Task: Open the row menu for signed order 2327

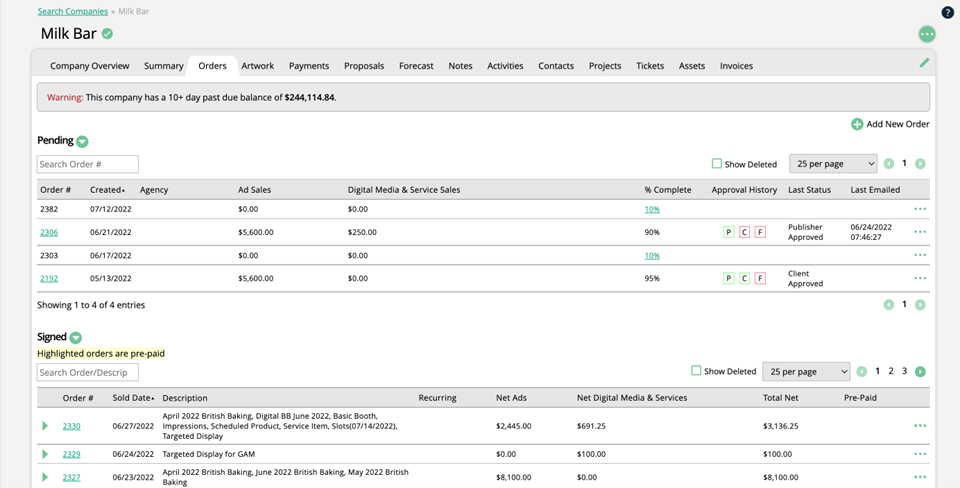Action: pyautogui.click(x=920, y=477)
